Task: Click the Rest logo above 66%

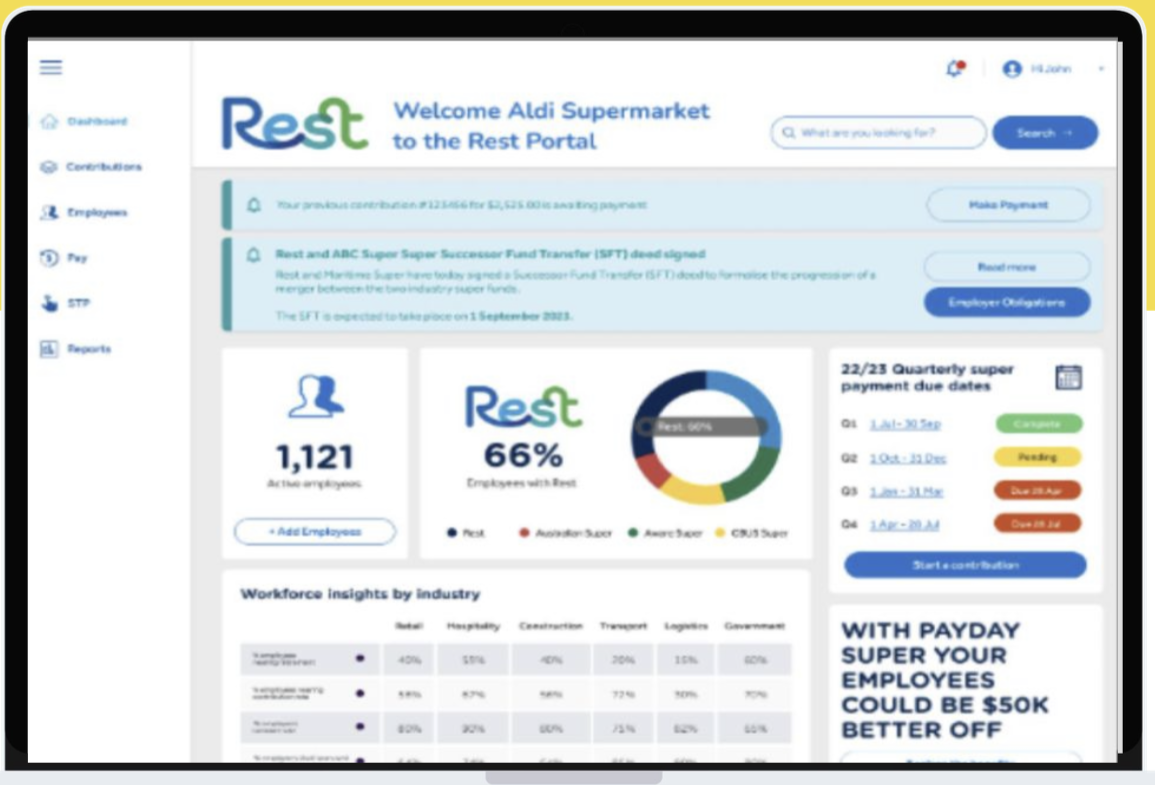Action: (524, 406)
